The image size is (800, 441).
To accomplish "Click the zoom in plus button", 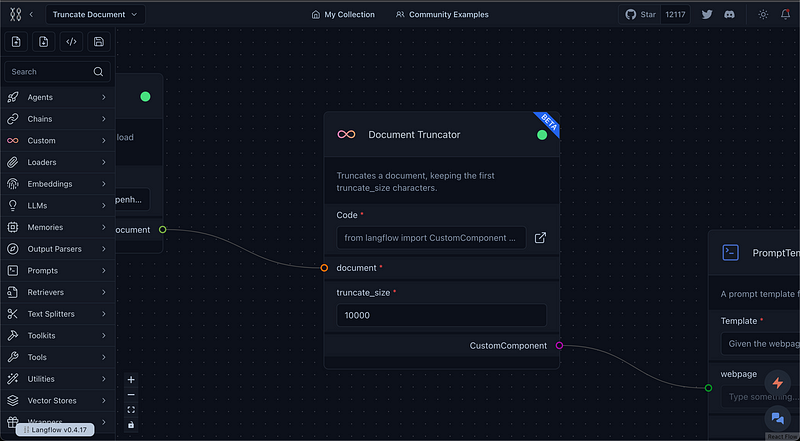I will click(x=131, y=380).
